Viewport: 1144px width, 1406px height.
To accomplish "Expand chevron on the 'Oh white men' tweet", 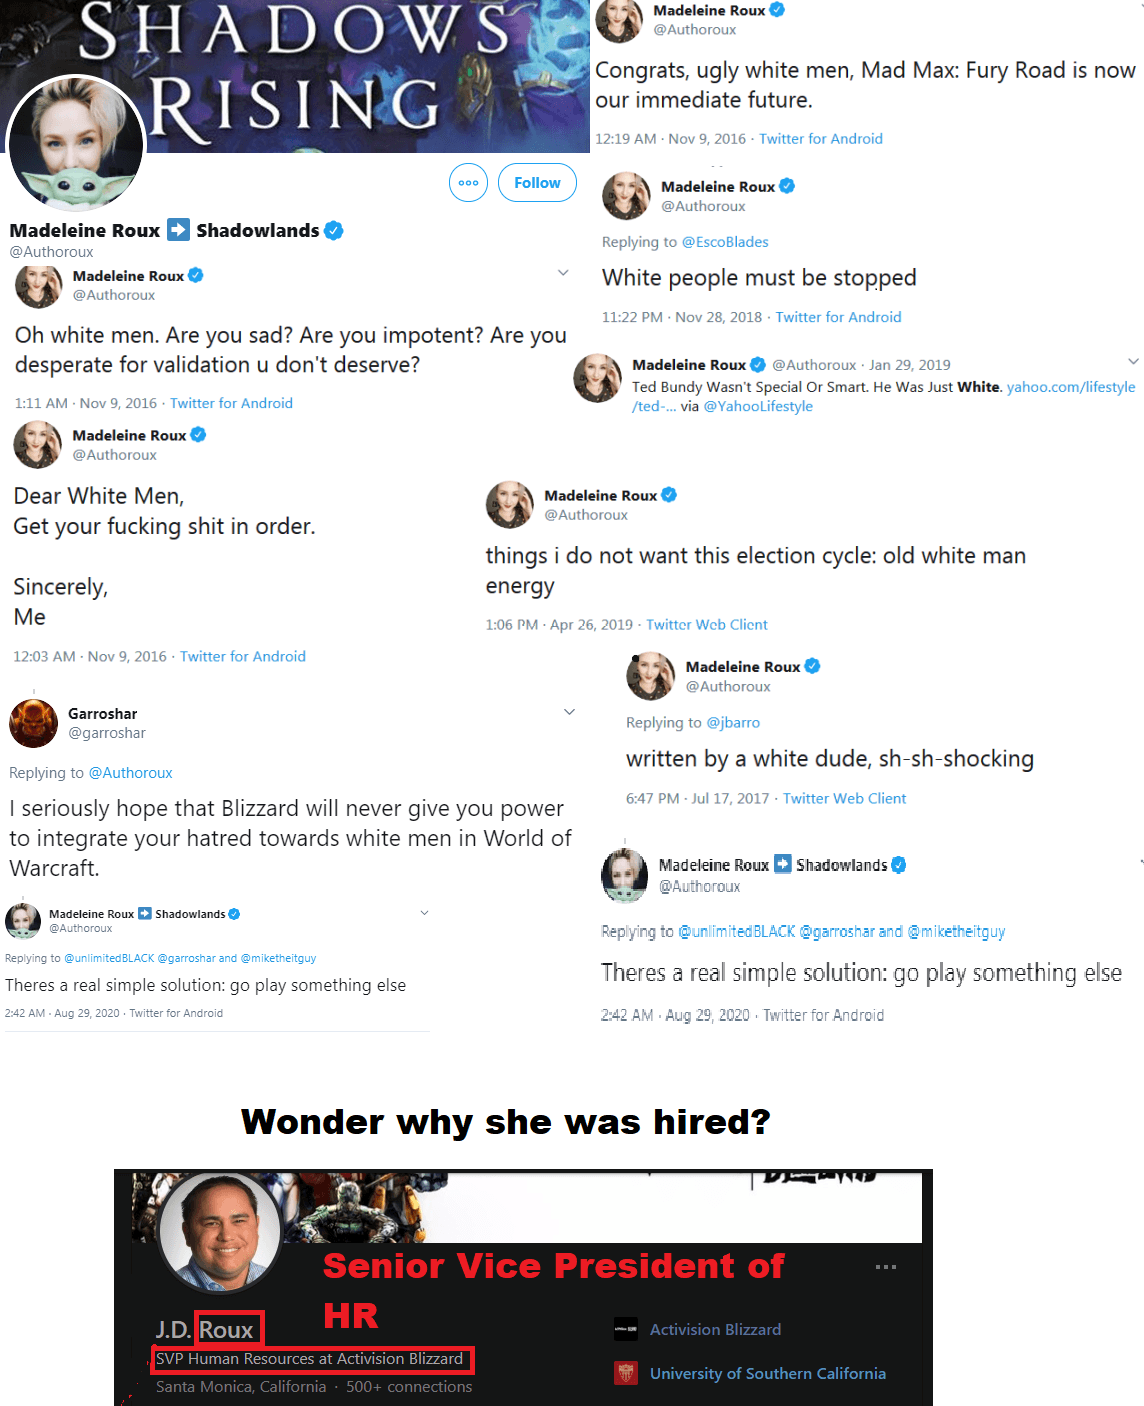I will (563, 273).
